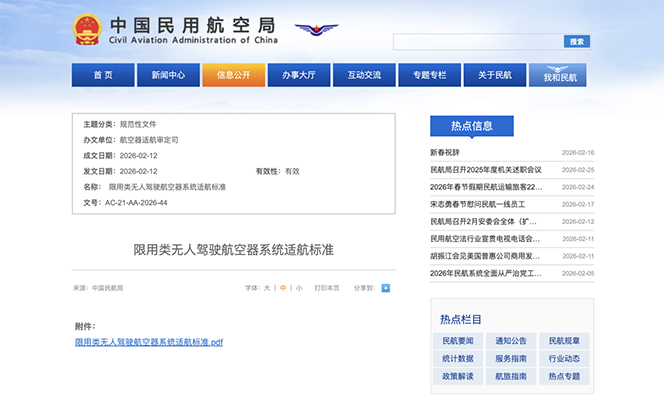664x411 pixels.
Task: Open the 服务指南 hot column
Action: point(511,359)
